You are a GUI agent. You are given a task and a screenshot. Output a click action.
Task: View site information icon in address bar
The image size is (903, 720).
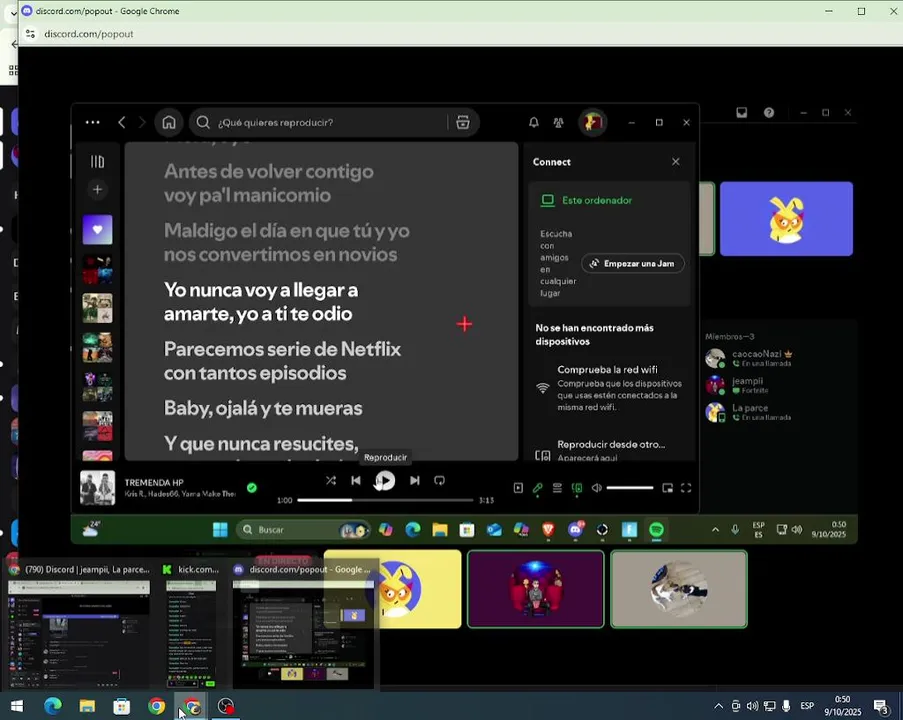(31, 34)
